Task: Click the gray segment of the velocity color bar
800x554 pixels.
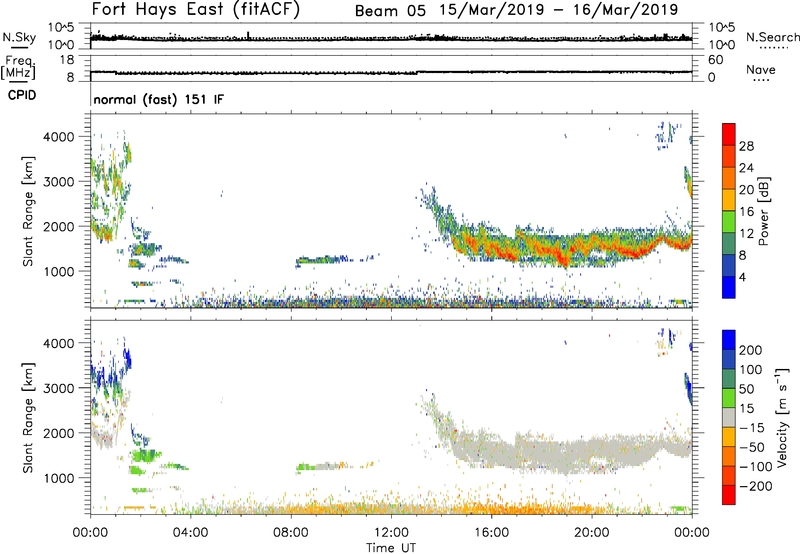Action: [x=729, y=417]
